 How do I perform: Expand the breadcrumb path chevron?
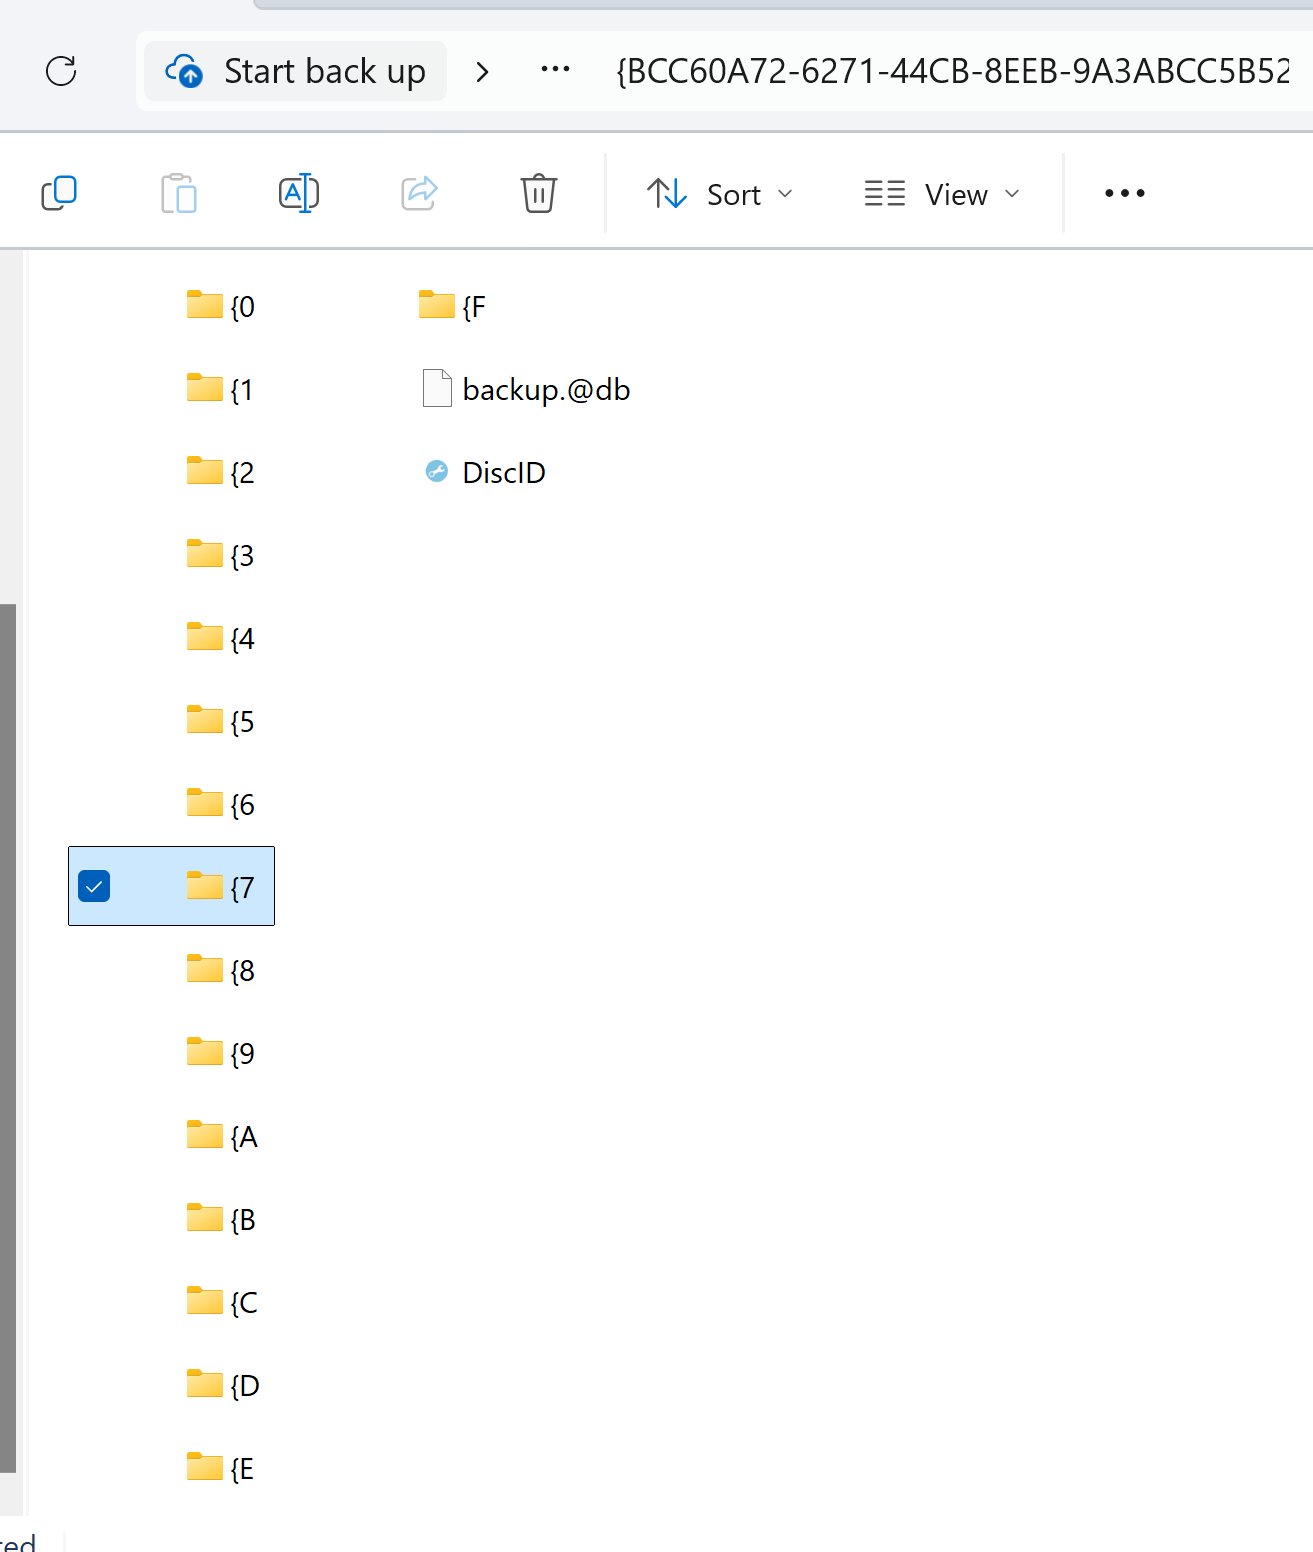pyautogui.click(x=482, y=71)
